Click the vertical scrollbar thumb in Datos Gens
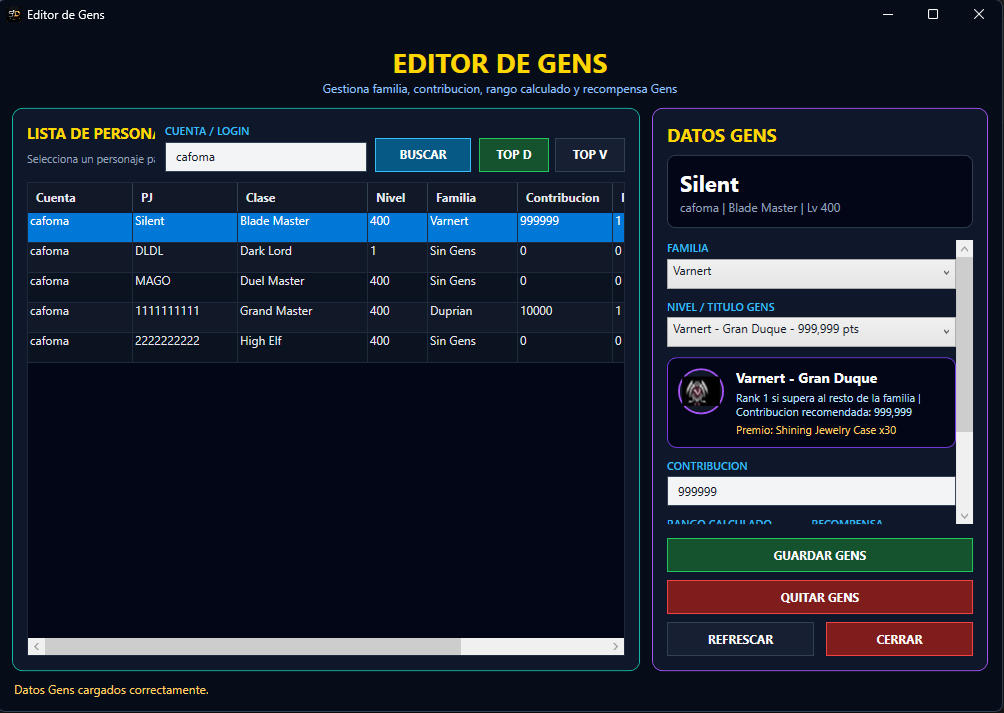This screenshot has width=1004, height=713. point(964,344)
